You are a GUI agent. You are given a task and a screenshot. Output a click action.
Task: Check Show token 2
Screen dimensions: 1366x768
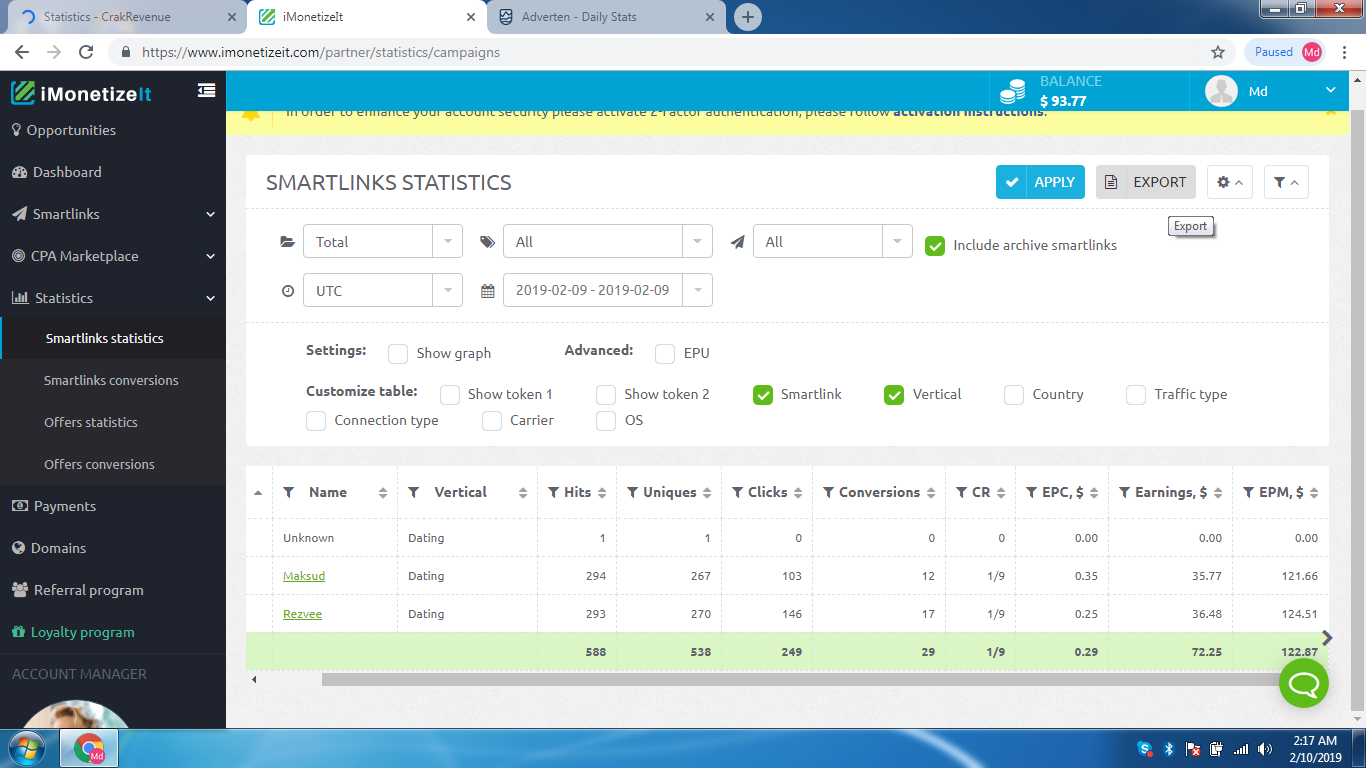pos(606,394)
